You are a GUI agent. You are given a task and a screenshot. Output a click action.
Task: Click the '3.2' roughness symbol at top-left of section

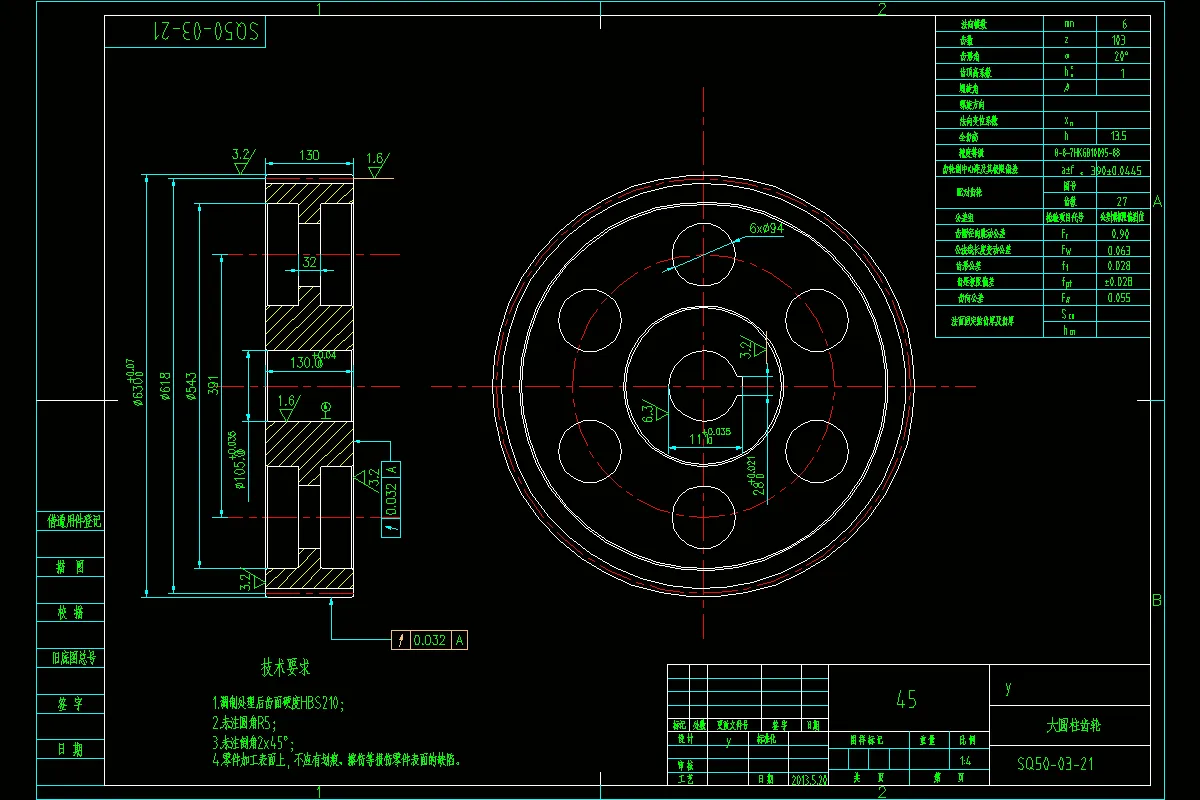pyautogui.click(x=242, y=160)
